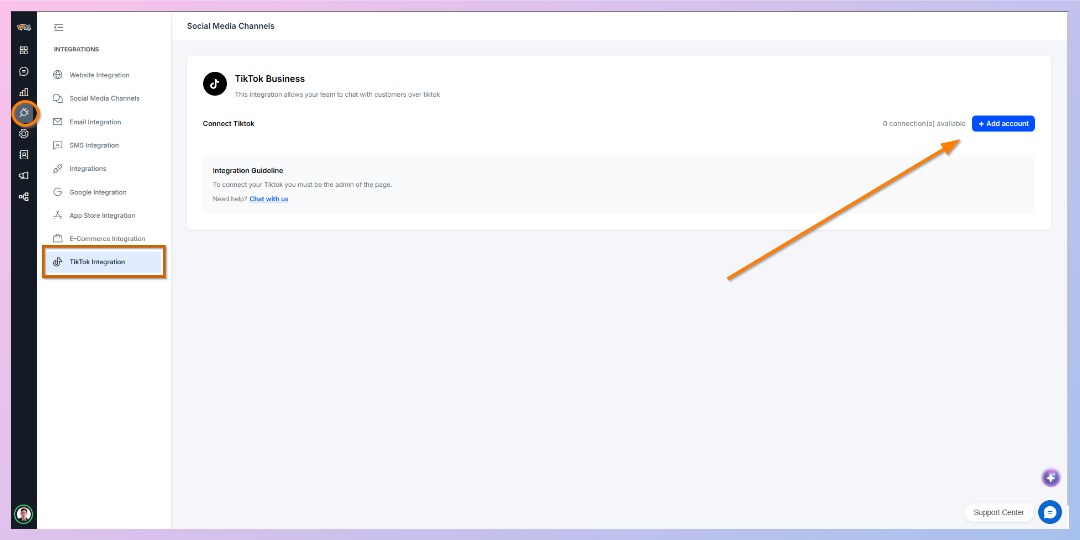Click the user avatar at bottom of rail
The image size is (1080, 540).
tap(24, 514)
